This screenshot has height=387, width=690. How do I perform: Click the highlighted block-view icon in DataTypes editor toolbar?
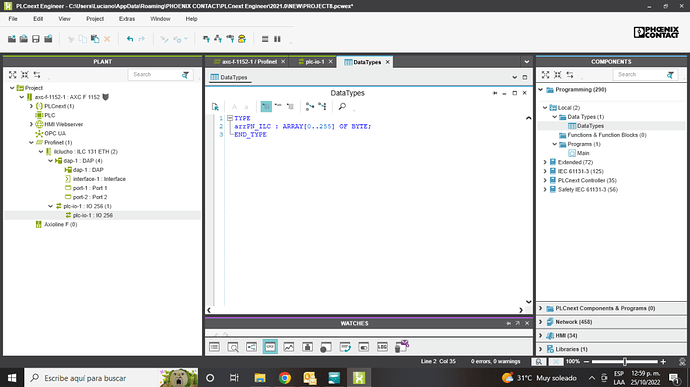click(x=266, y=106)
